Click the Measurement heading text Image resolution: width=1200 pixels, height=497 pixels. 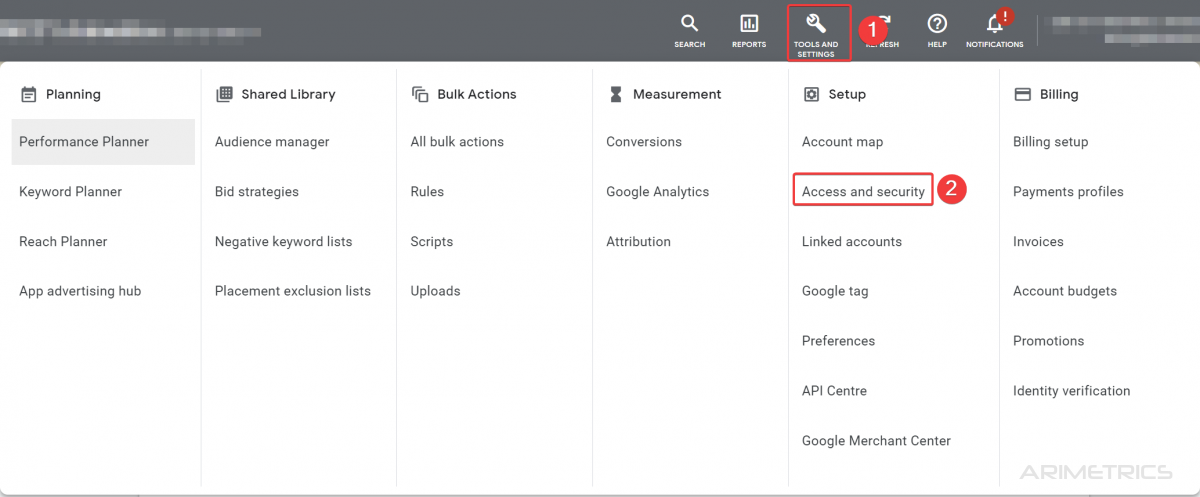pyautogui.click(x=677, y=94)
